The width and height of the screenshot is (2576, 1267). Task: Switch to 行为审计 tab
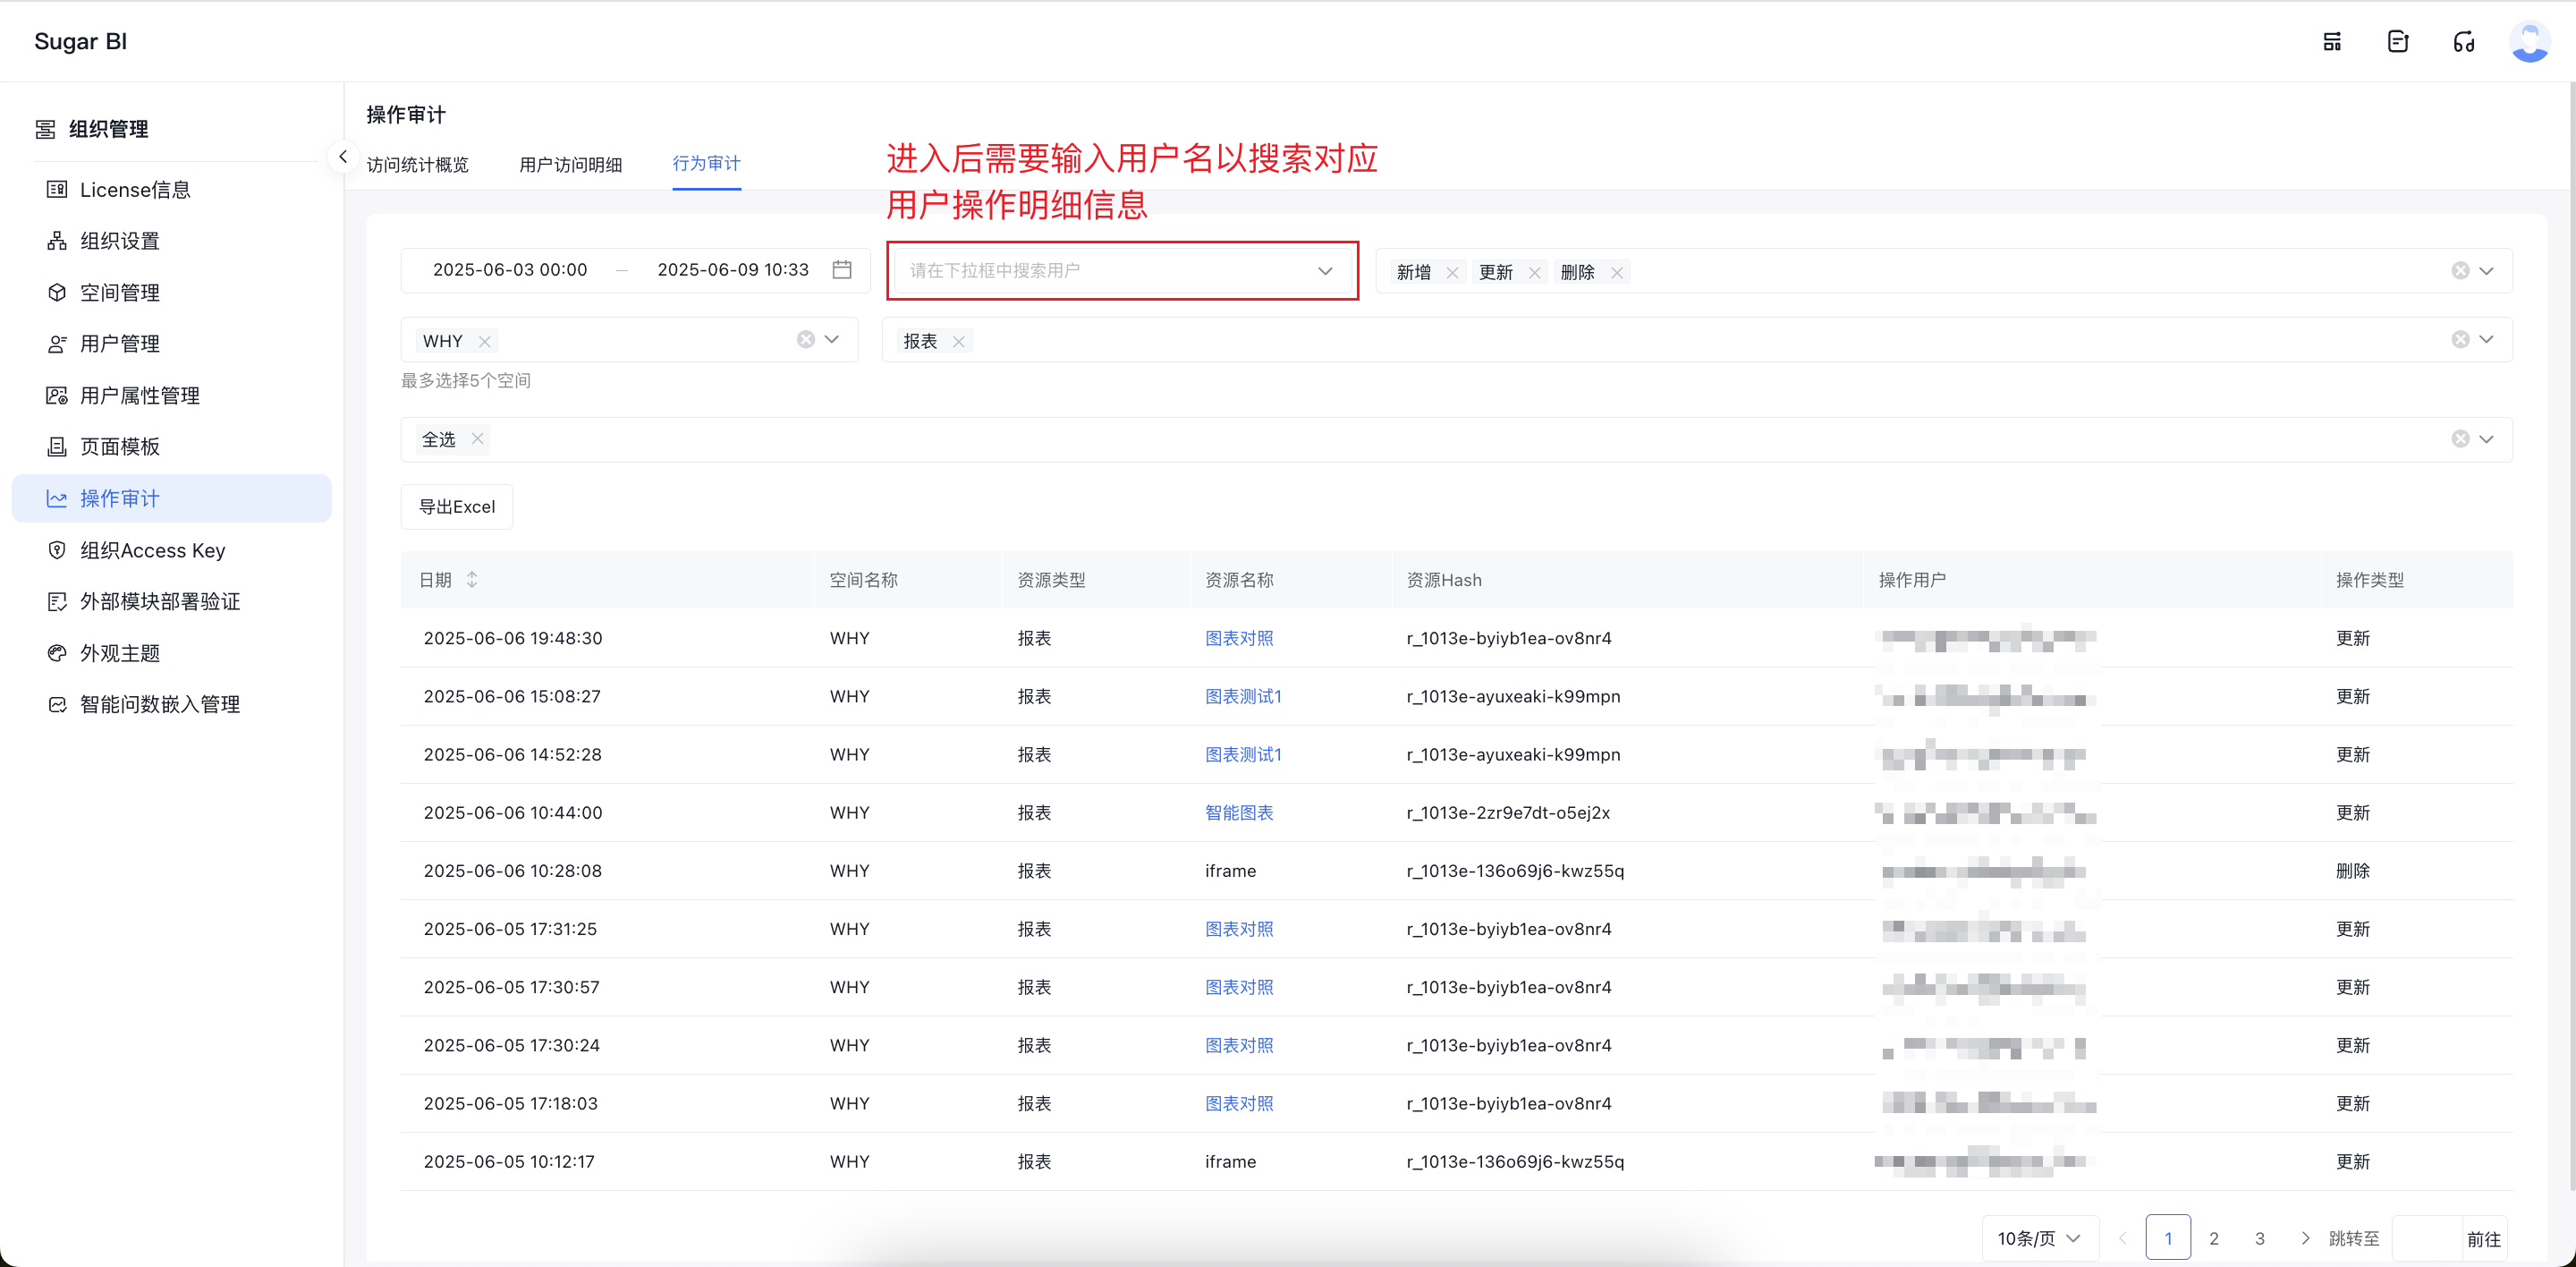pyautogui.click(x=706, y=163)
